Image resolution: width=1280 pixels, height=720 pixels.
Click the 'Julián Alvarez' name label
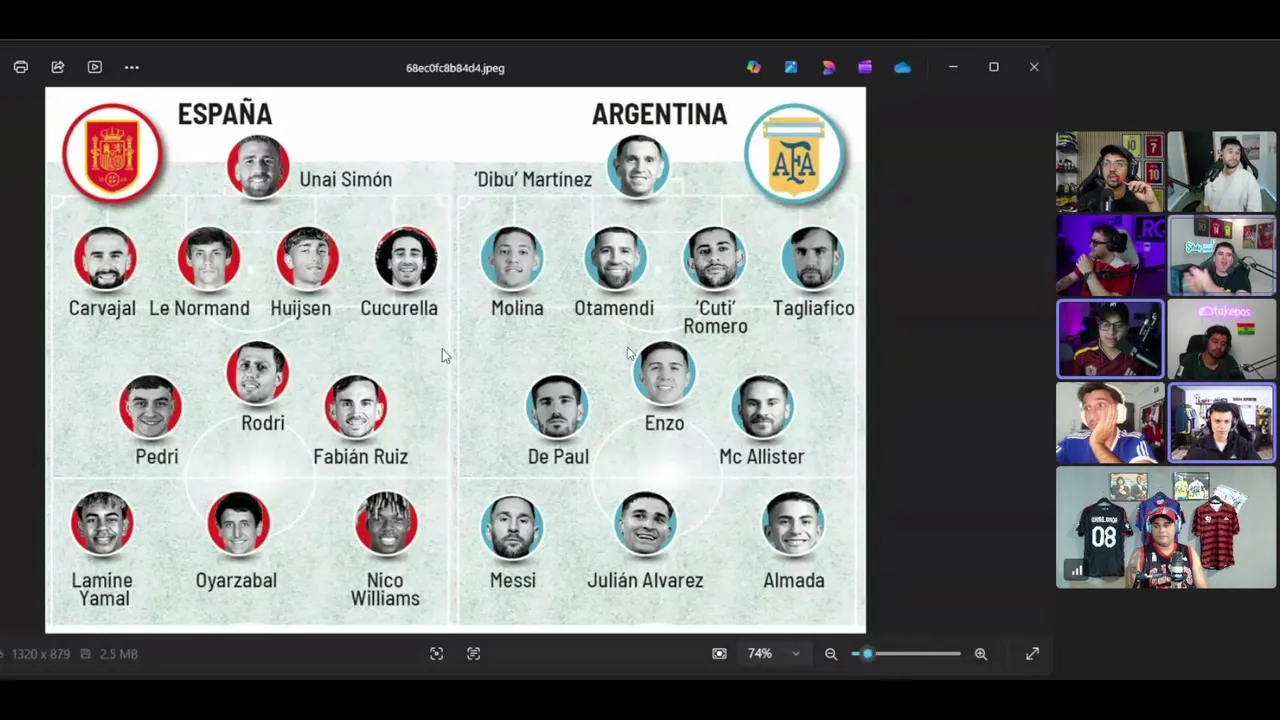(645, 581)
